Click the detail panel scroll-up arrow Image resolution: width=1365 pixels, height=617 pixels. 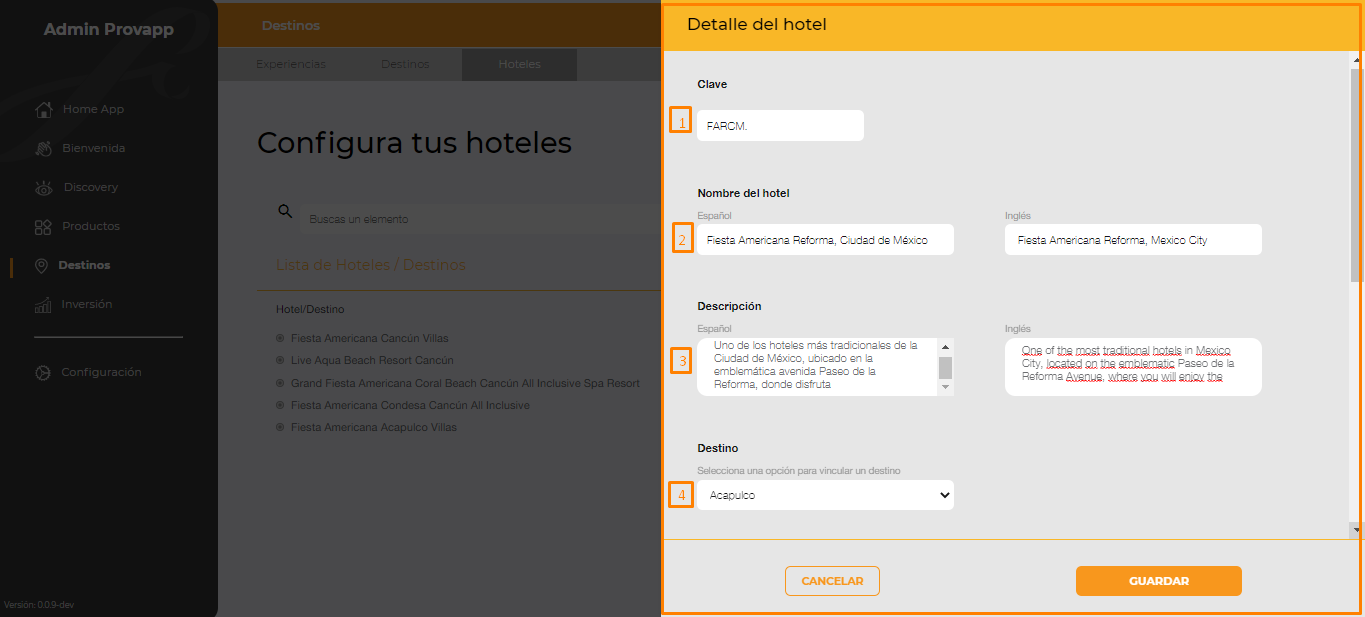point(1356,59)
